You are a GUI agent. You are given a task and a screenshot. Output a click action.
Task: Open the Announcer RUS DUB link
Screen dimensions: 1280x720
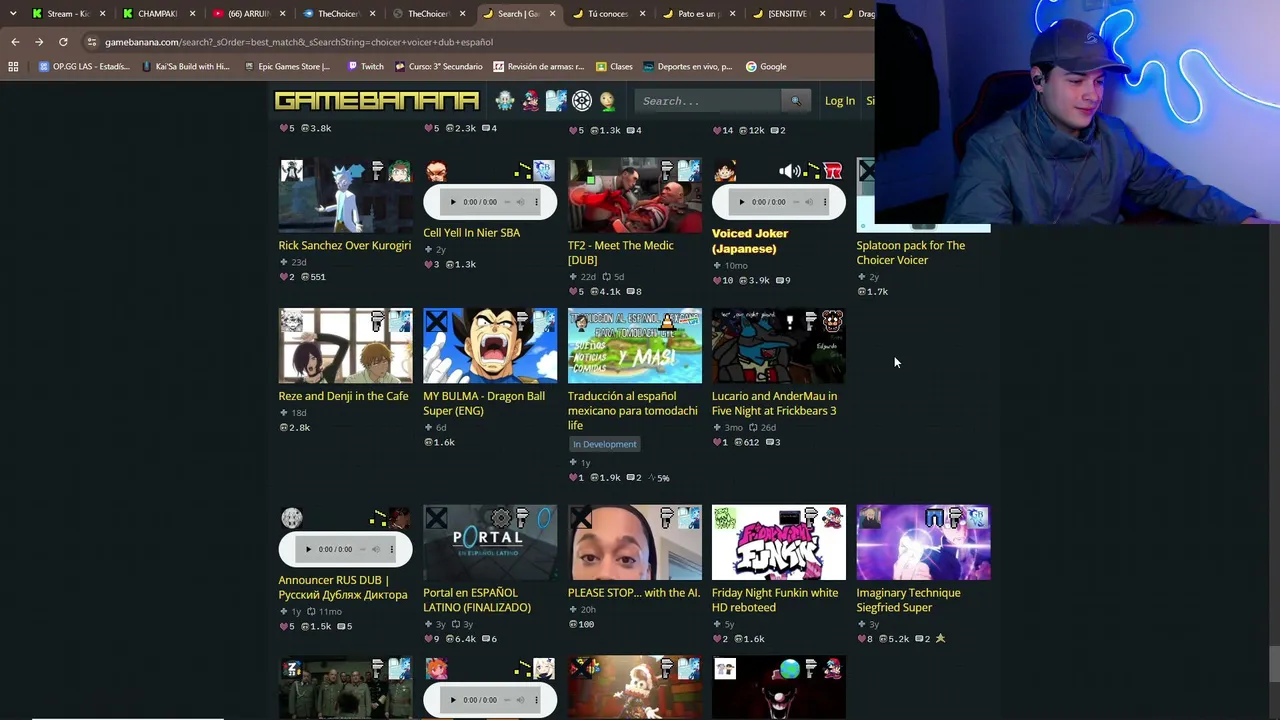point(343,588)
